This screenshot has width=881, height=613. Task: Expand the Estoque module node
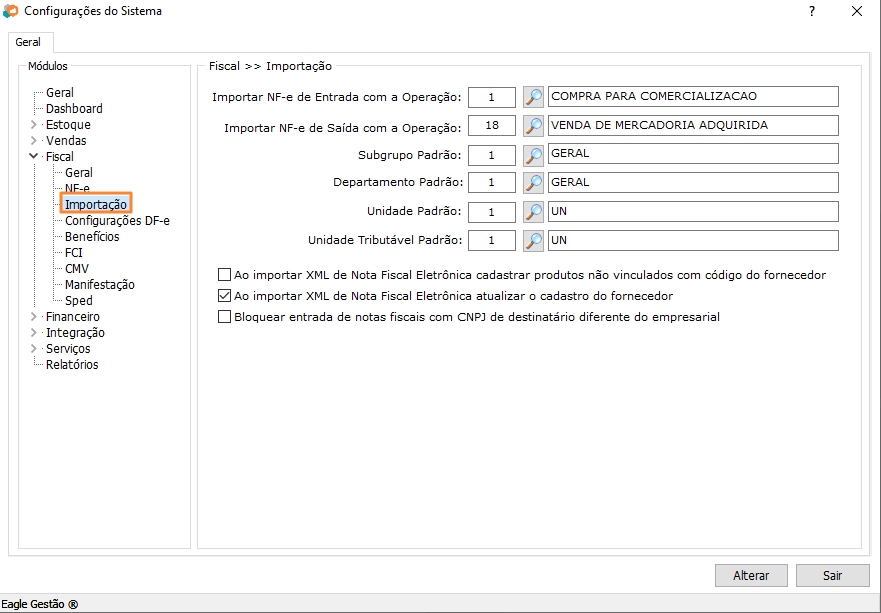pos(34,125)
